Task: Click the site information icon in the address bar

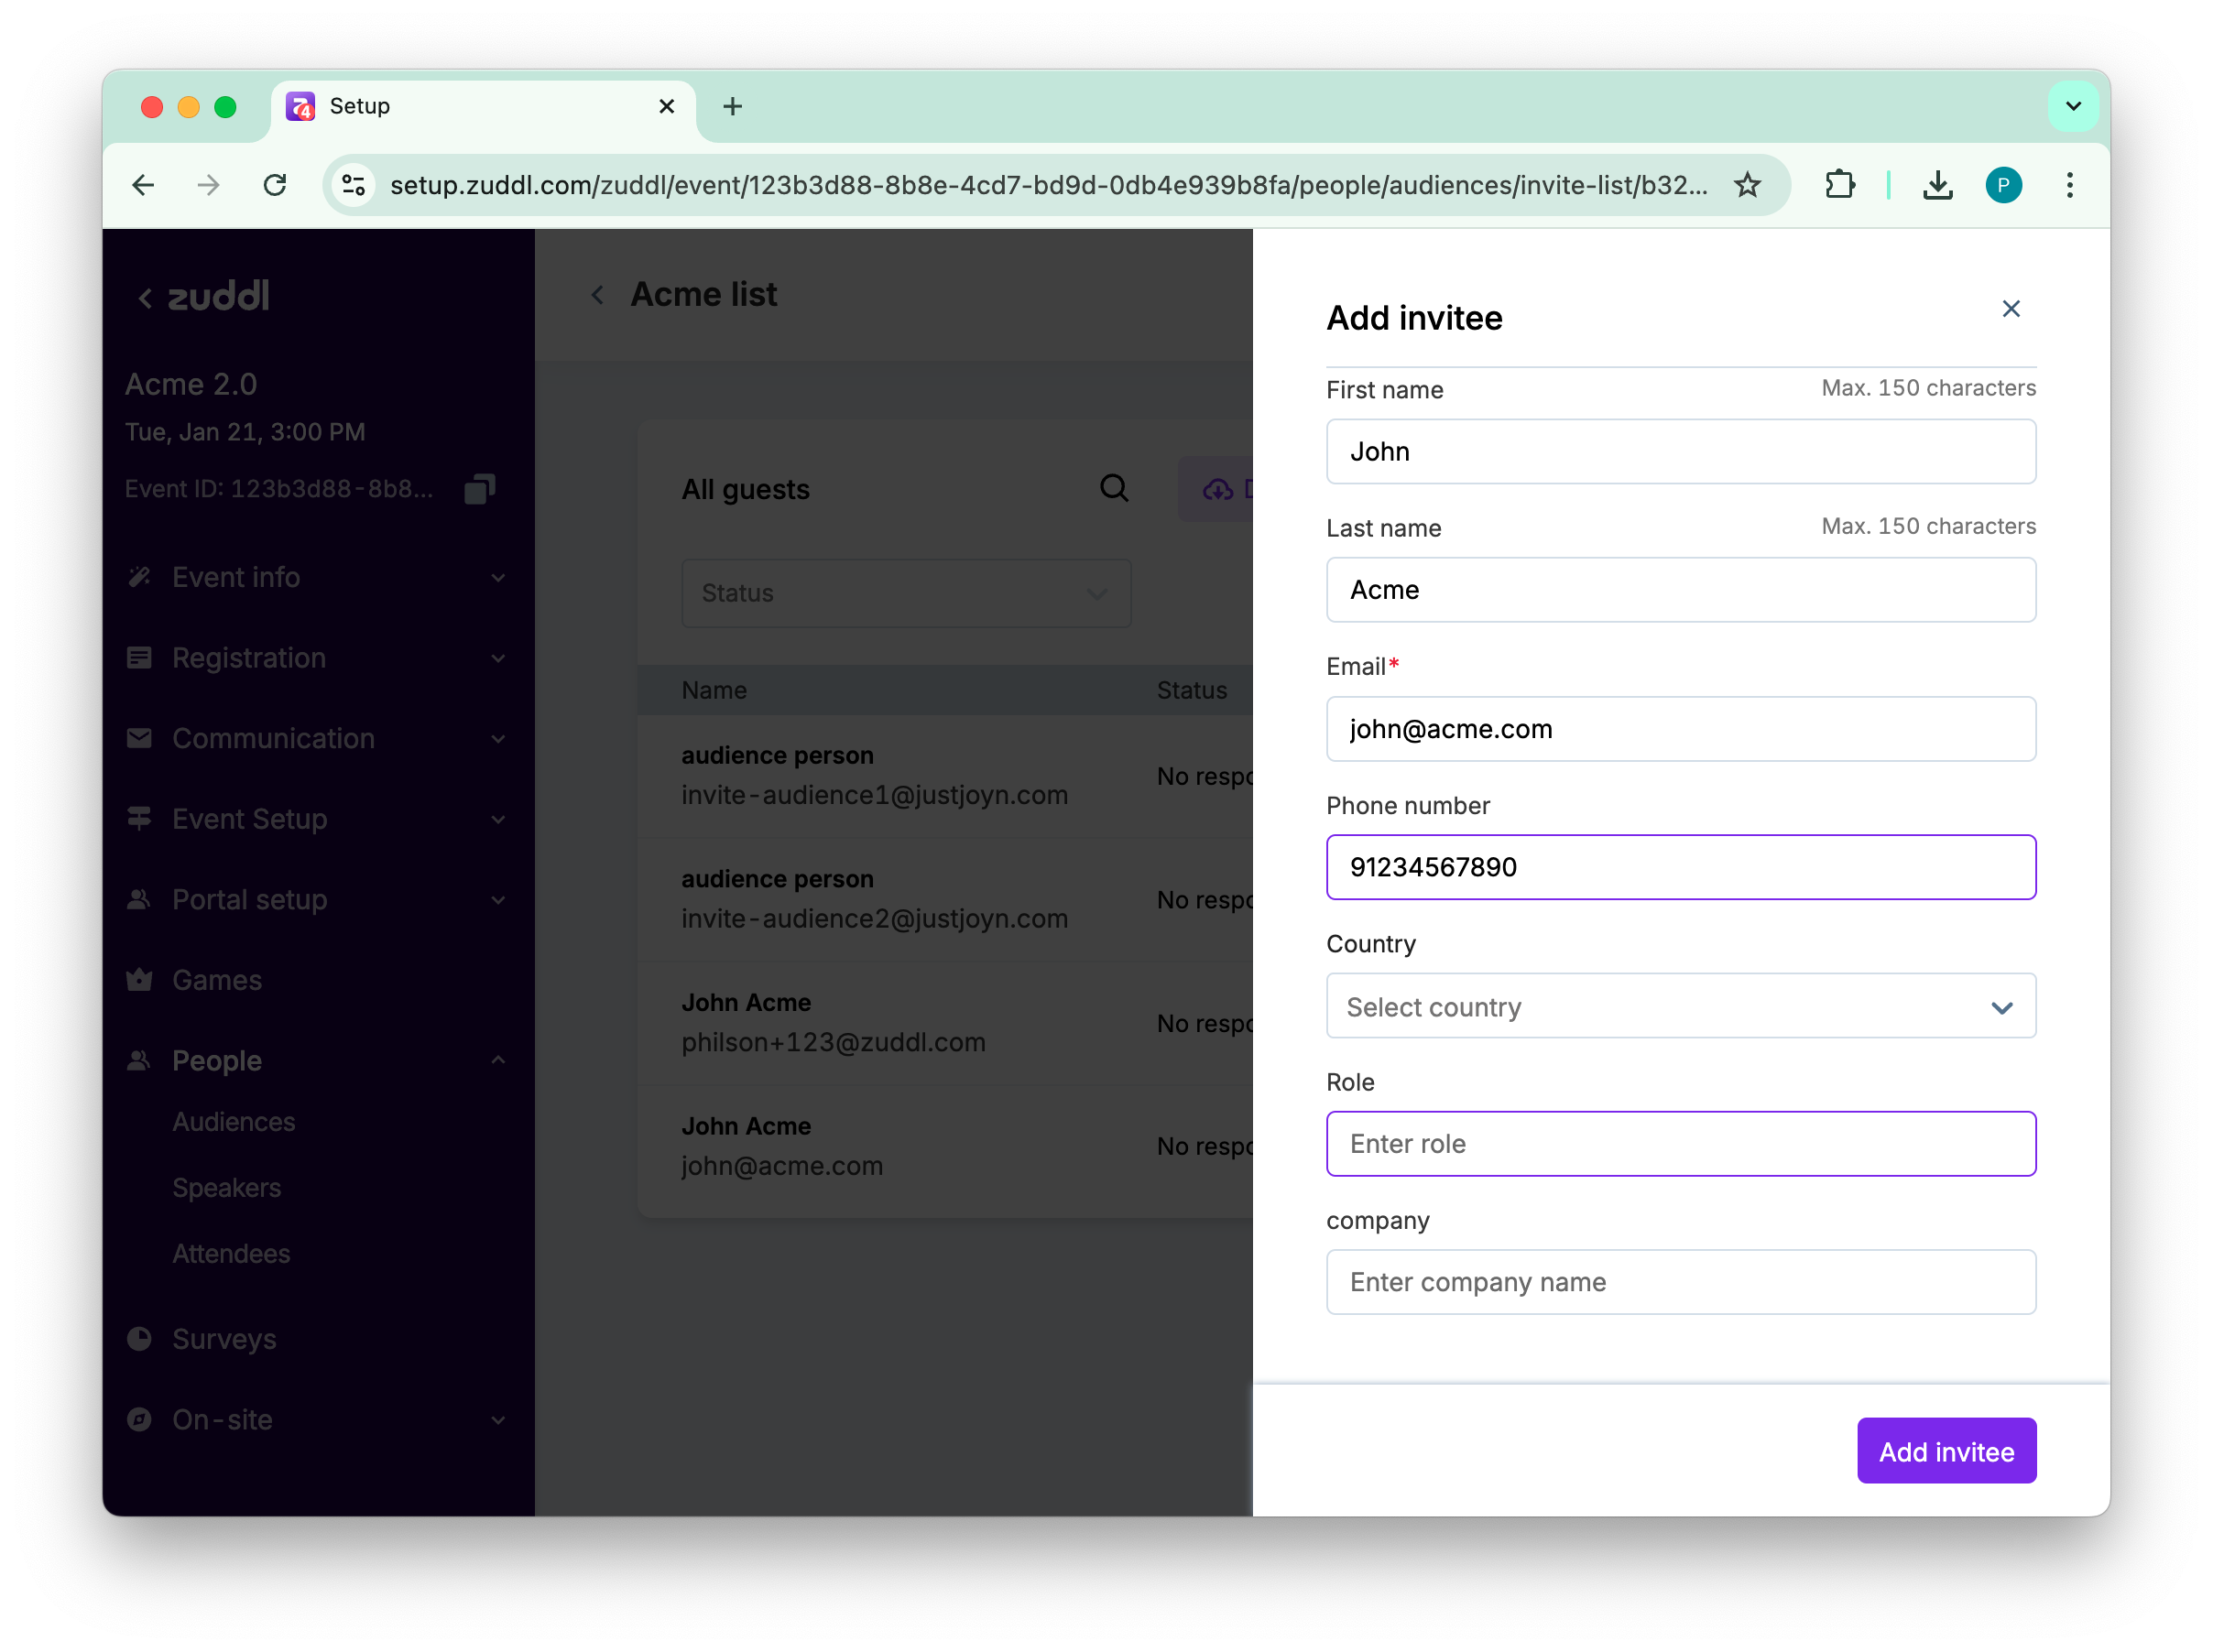Action: tap(354, 185)
